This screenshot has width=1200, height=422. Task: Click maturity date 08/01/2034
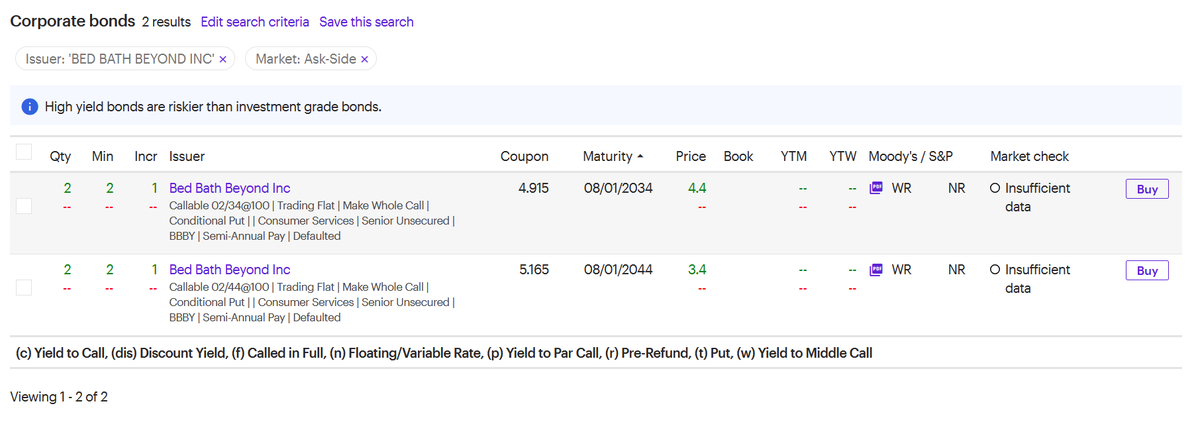tap(617, 187)
